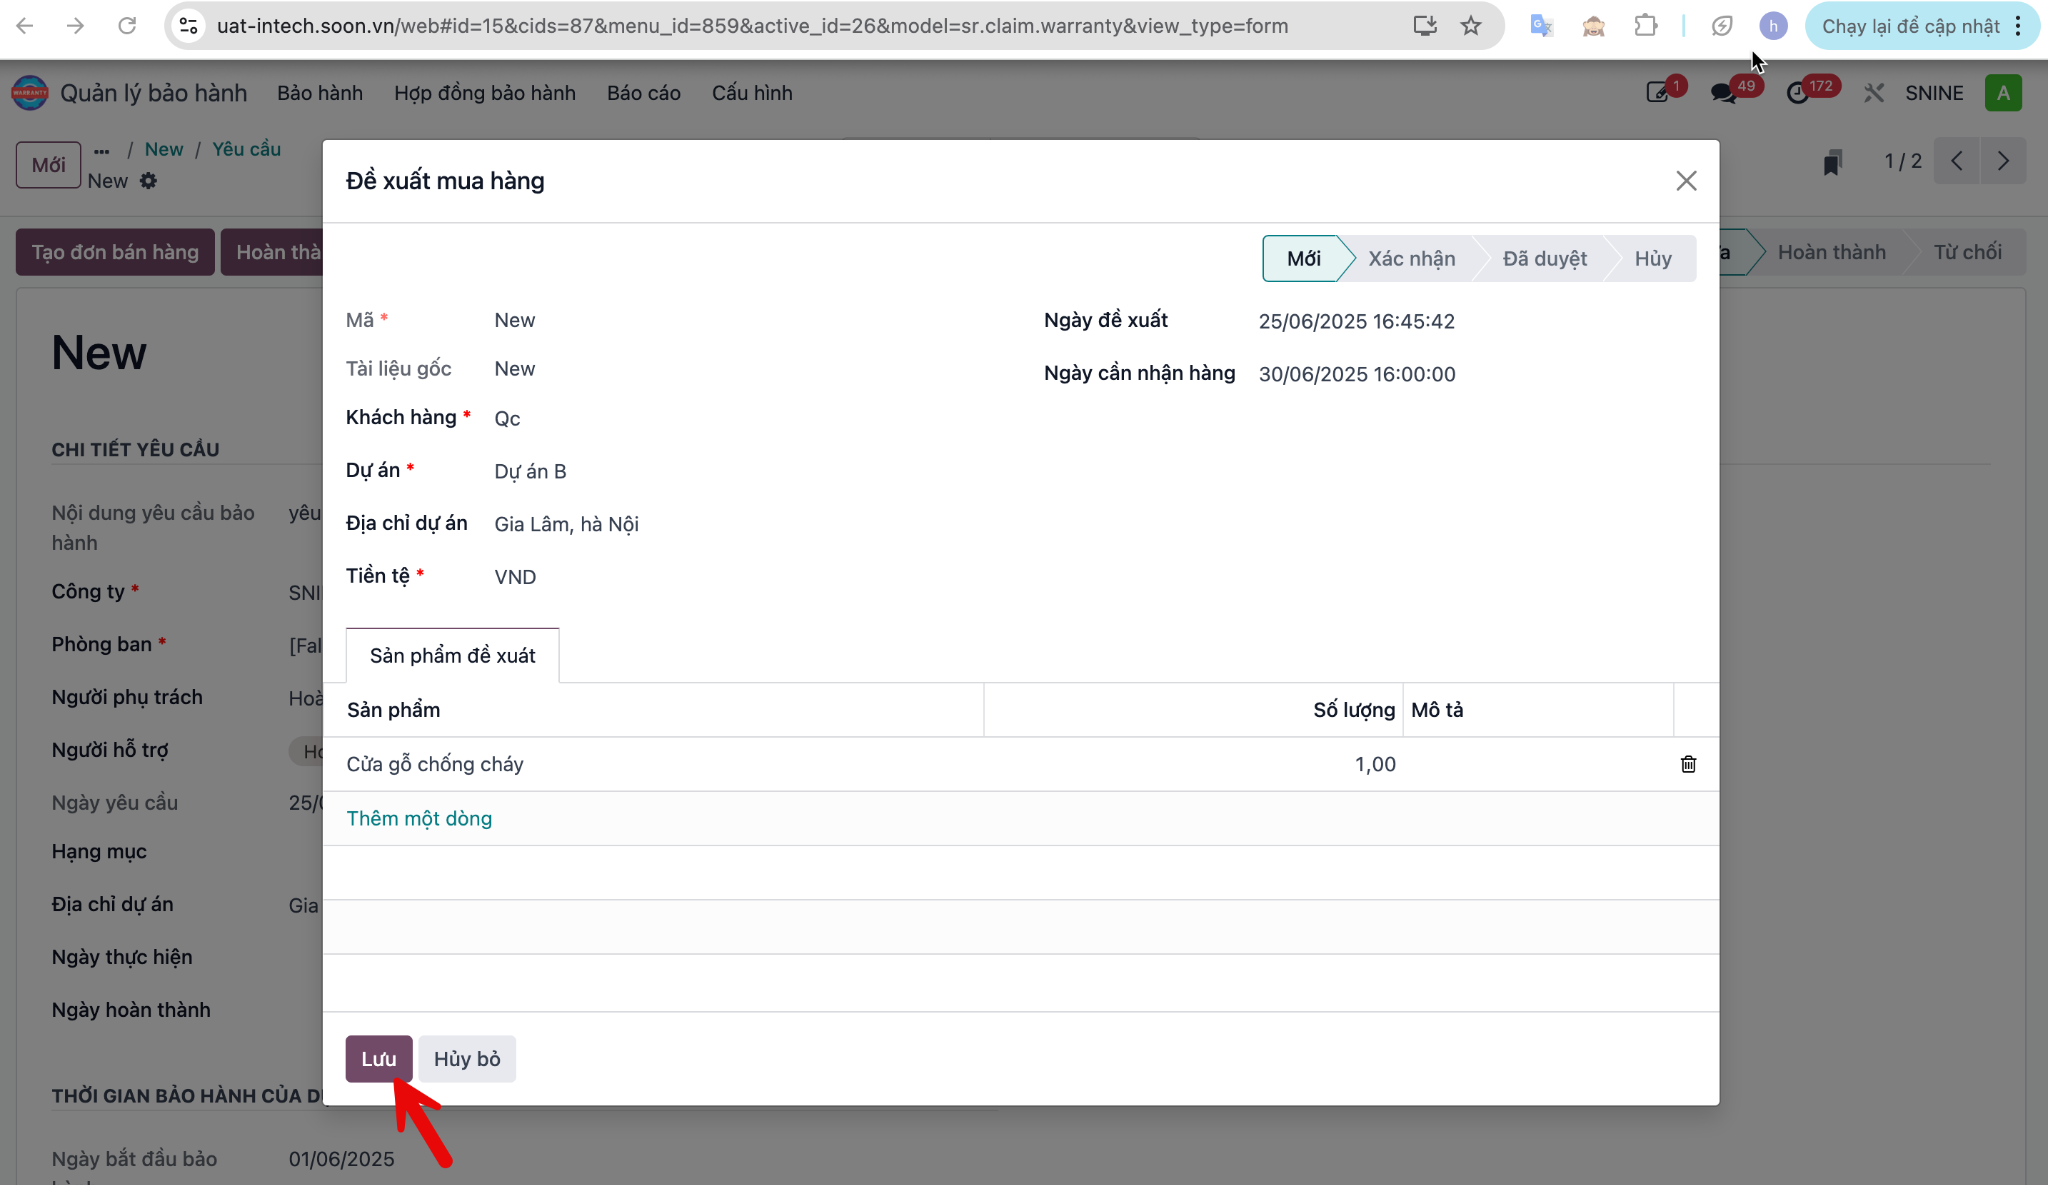Screen dimensions: 2048x1185
Task: Bookmark this page with the star icon
Action: click(1470, 26)
